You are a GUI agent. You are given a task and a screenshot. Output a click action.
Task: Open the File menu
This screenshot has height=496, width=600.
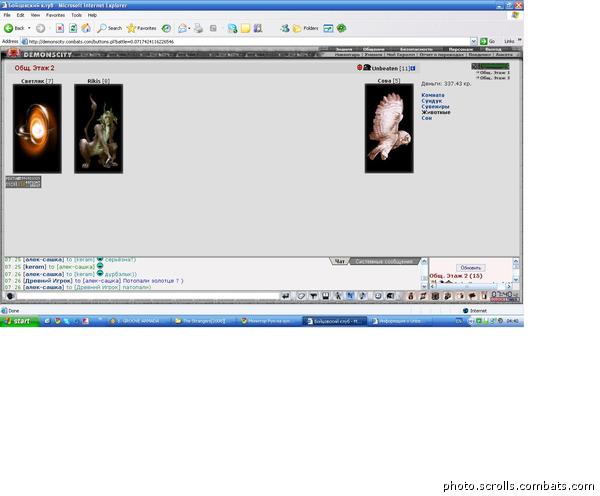pos(7,15)
